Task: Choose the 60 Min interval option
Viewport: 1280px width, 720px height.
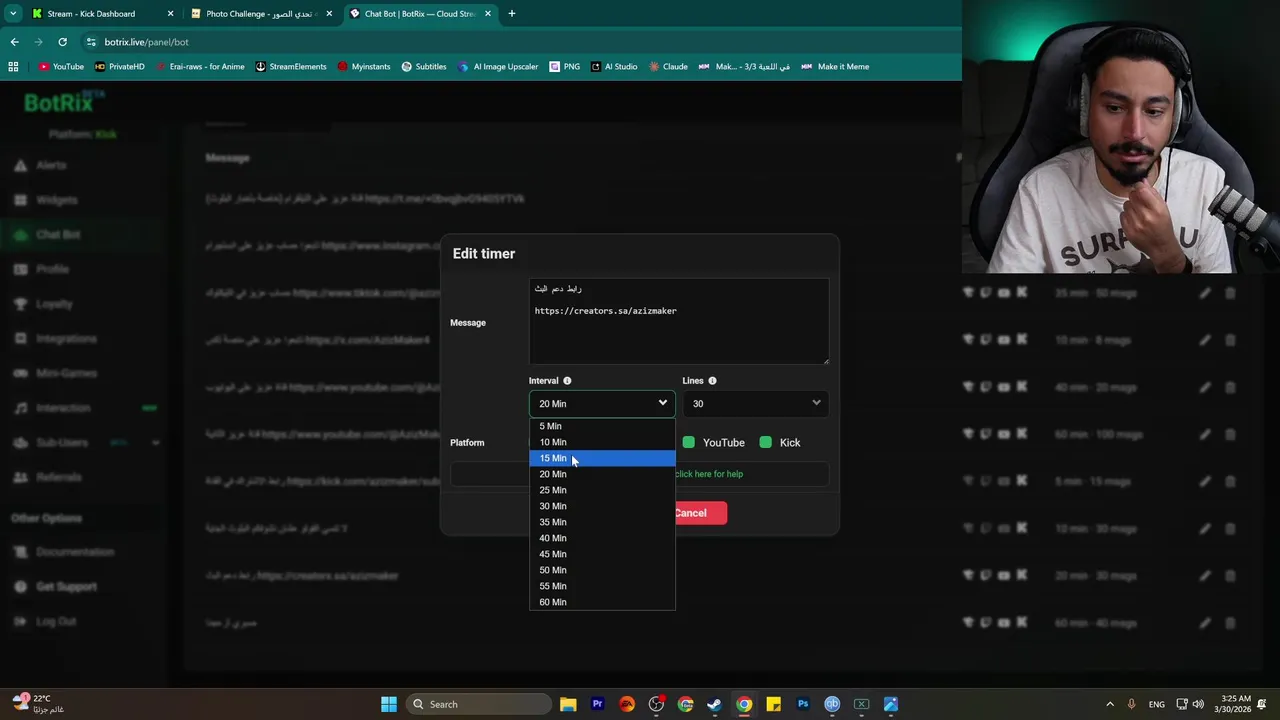Action: click(x=602, y=602)
